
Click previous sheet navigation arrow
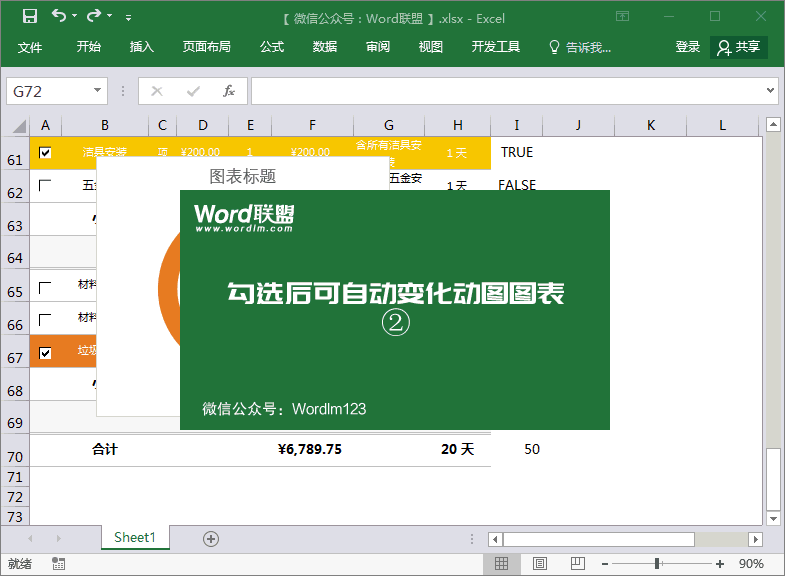[x=31, y=538]
